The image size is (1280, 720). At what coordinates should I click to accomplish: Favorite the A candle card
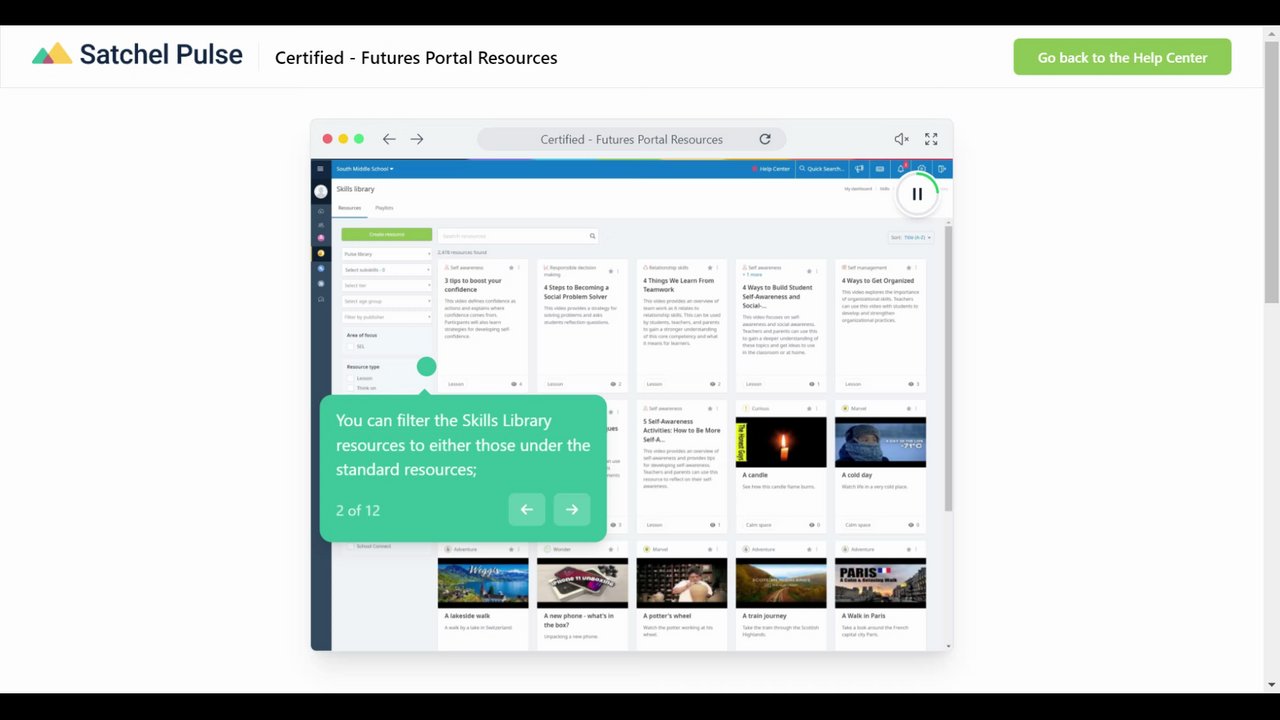coord(810,408)
